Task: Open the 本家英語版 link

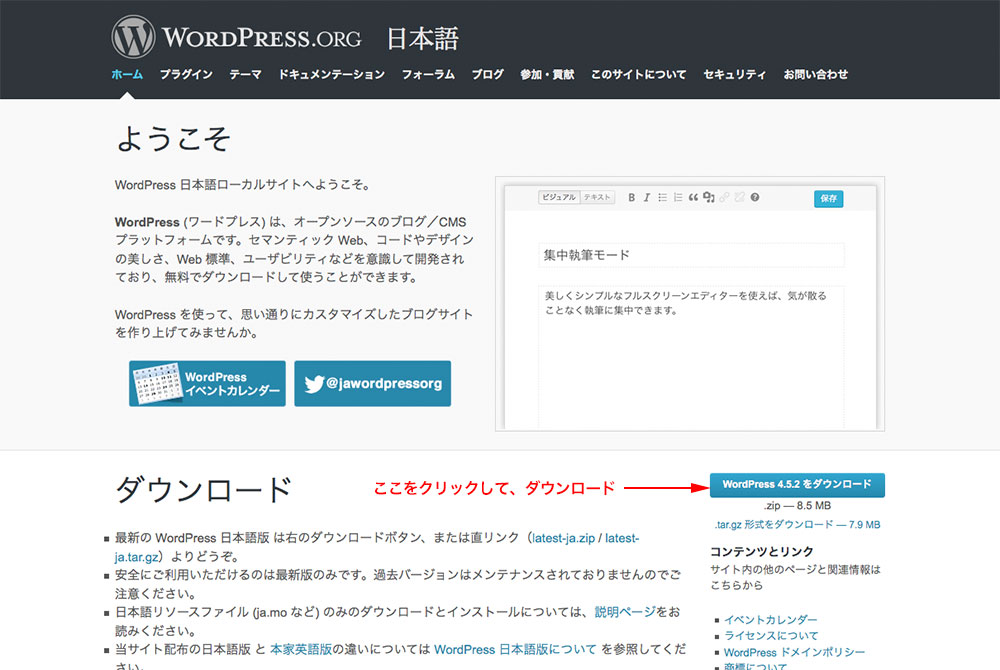Action: [x=301, y=649]
